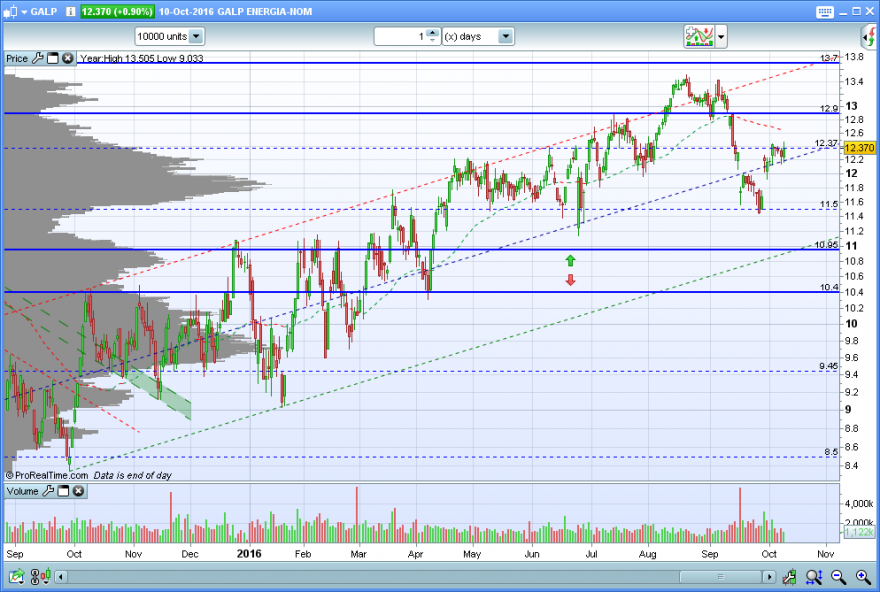Close the Price panel
The image size is (880, 592).
point(67,58)
